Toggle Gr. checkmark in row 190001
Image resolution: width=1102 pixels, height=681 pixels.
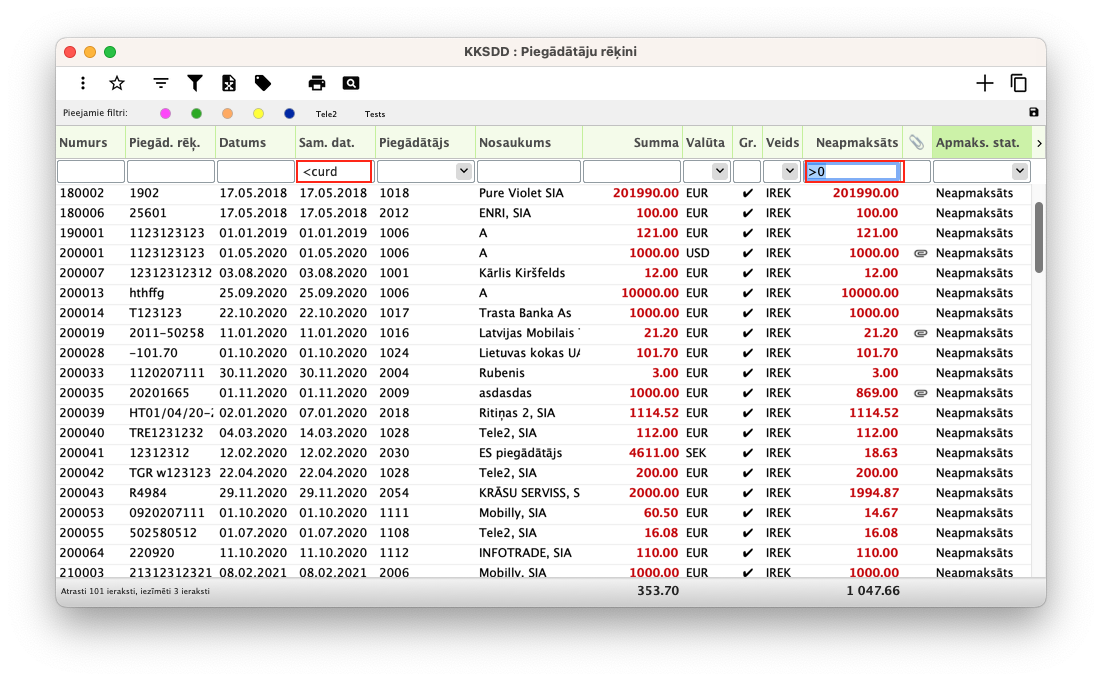coord(747,233)
